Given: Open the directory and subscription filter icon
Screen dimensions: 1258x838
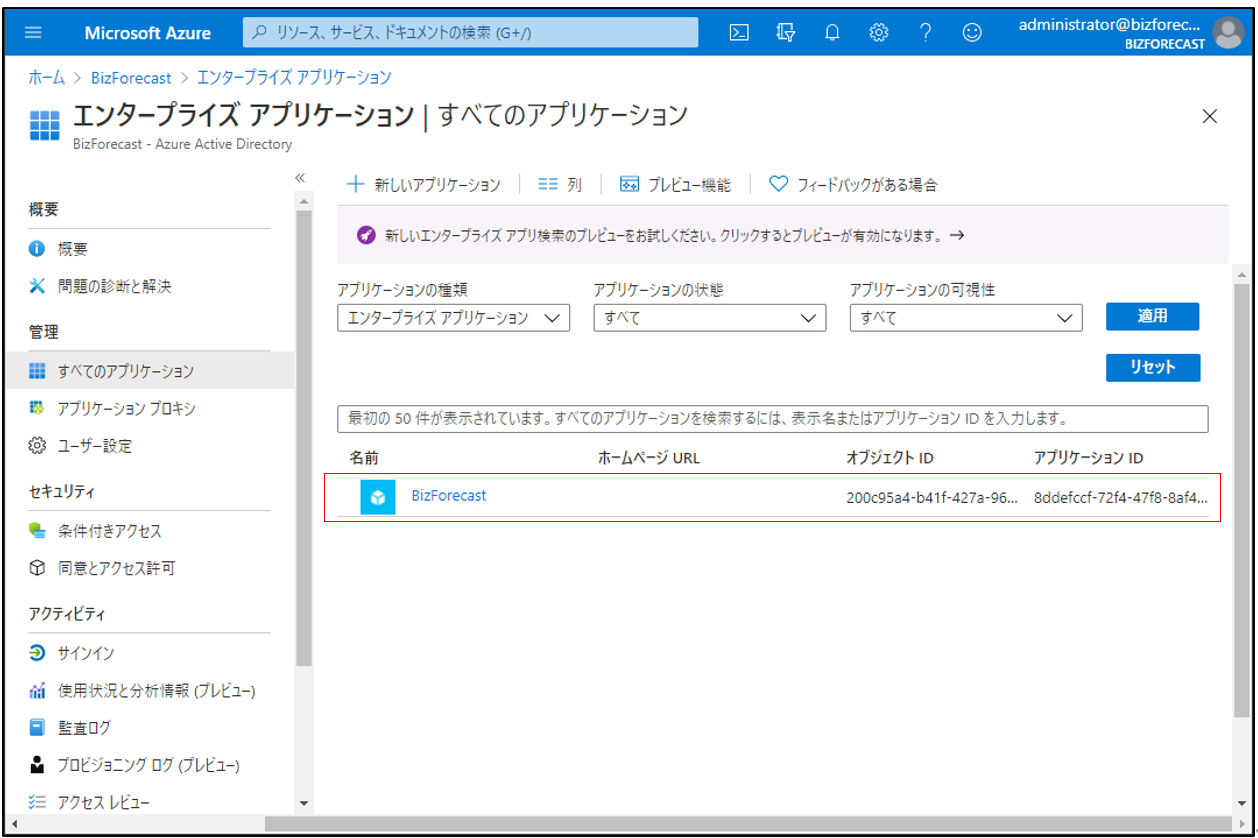Looking at the screenshot, I should point(786,33).
